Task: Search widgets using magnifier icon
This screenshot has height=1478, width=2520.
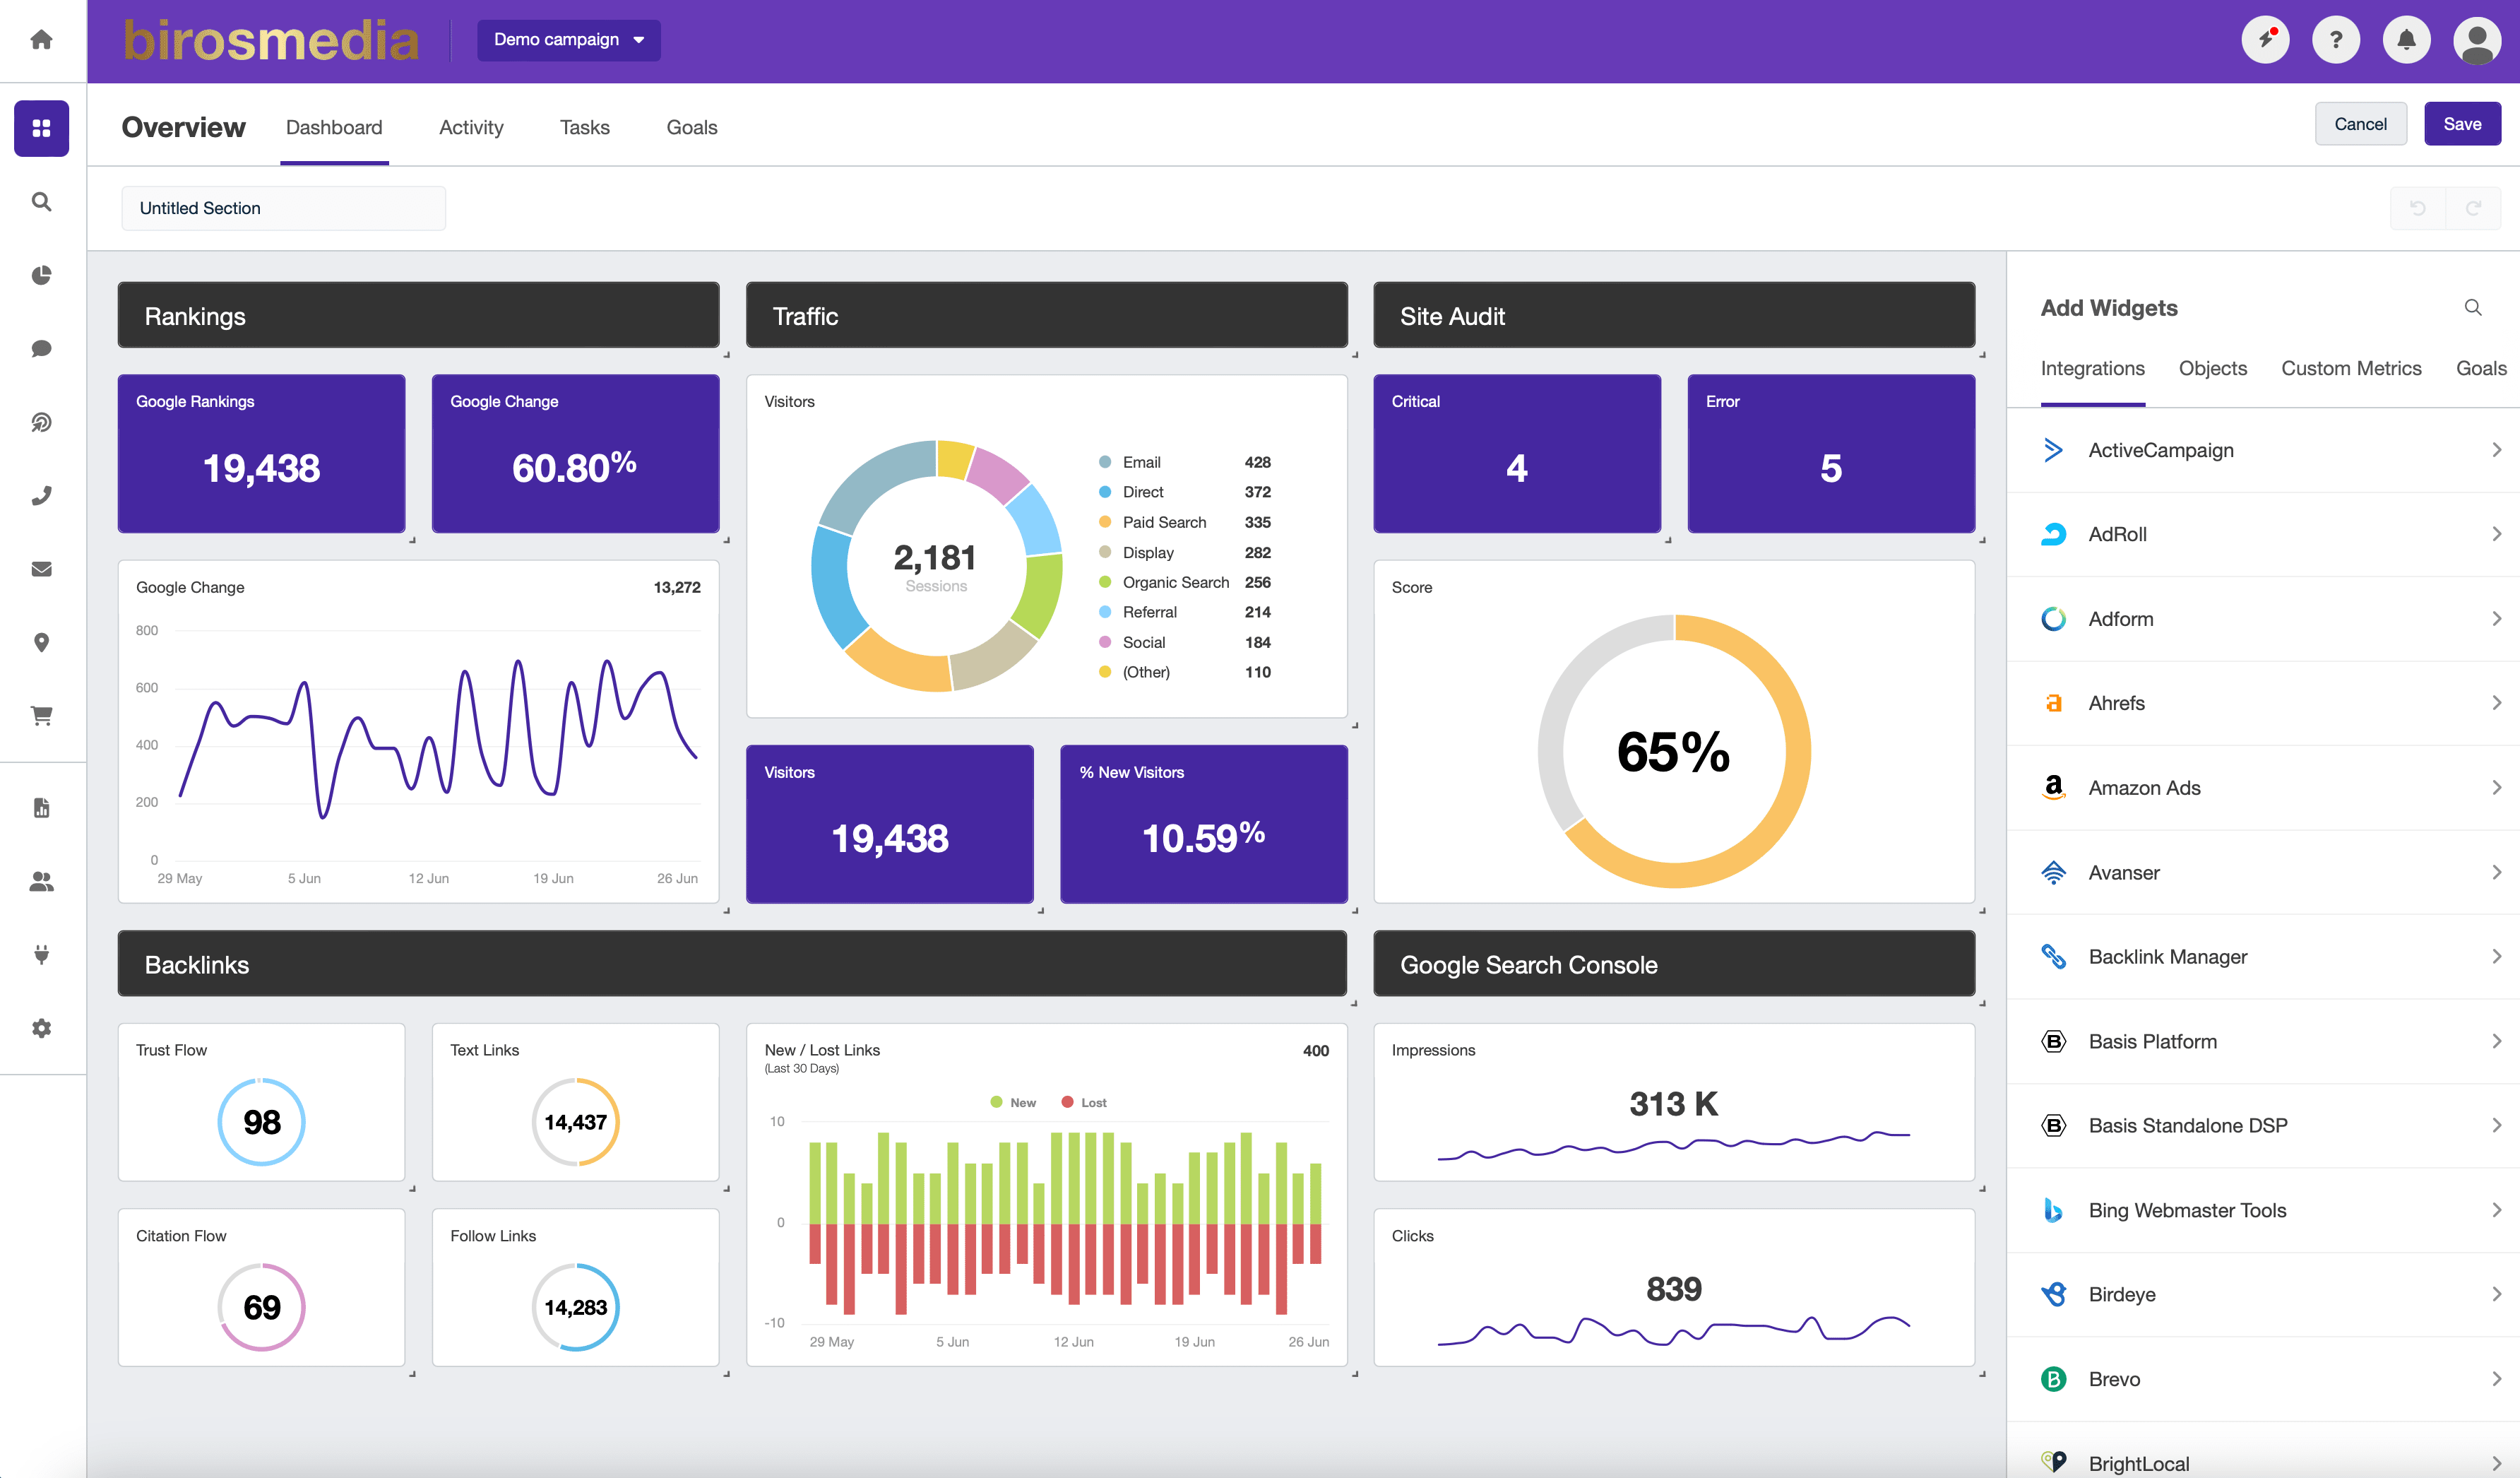Action: click(2472, 308)
